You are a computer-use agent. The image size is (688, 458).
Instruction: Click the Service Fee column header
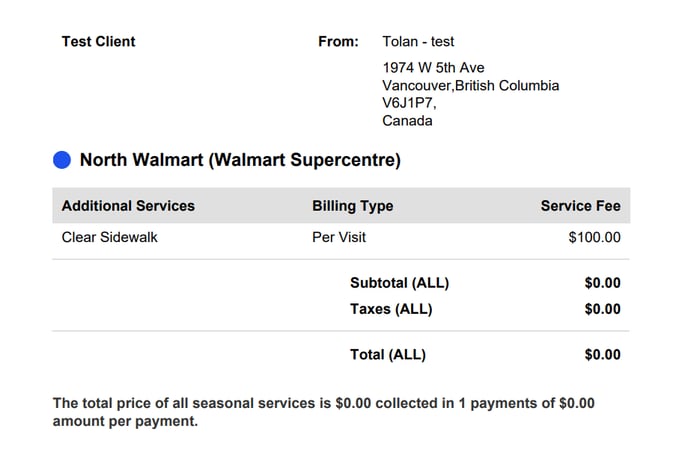(580, 206)
